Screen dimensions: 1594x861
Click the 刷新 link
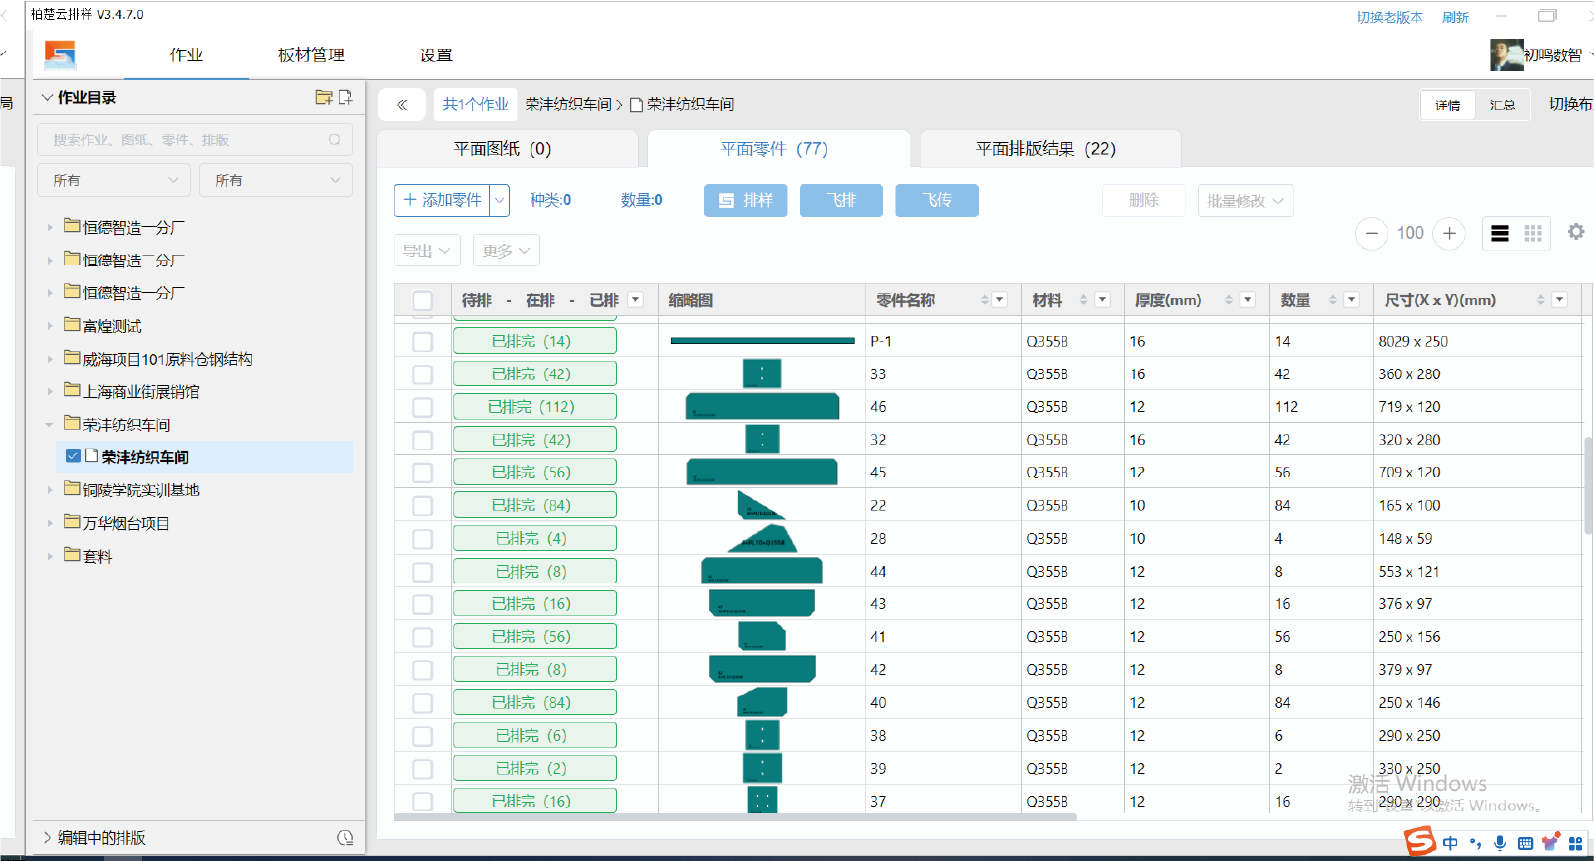coord(1455,17)
